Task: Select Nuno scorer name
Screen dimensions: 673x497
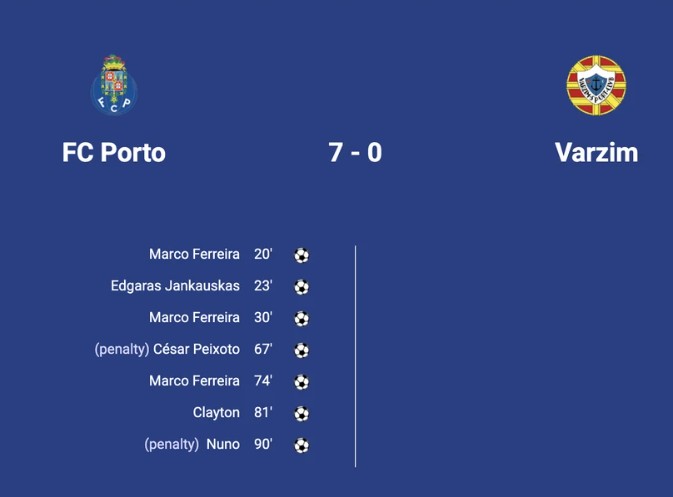Action: (223, 444)
